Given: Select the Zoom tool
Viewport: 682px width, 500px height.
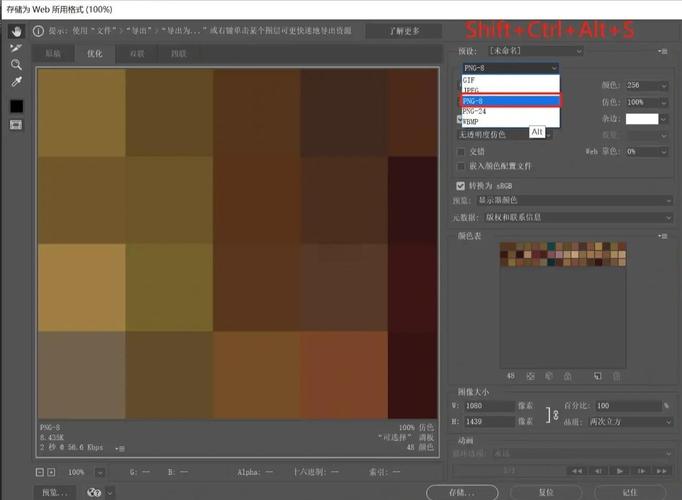Looking at the screenshot, I should 16,64.
